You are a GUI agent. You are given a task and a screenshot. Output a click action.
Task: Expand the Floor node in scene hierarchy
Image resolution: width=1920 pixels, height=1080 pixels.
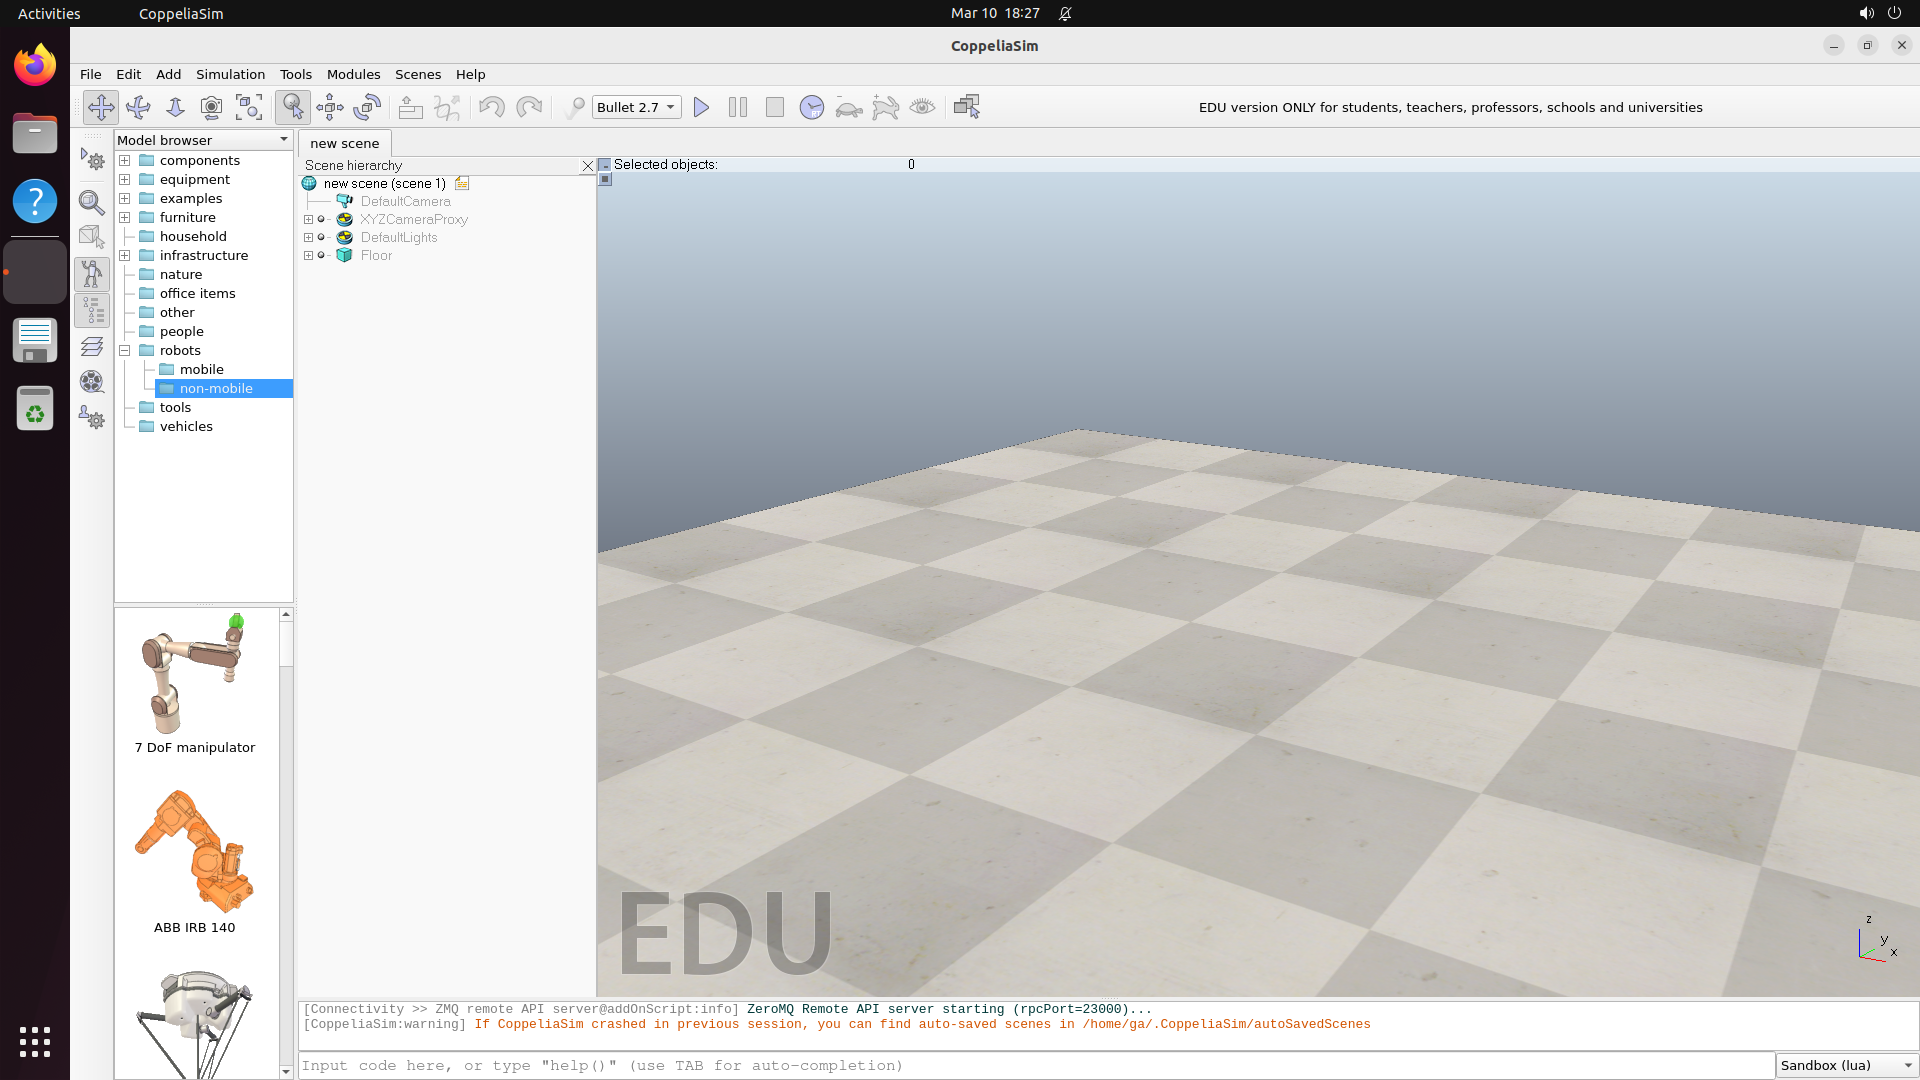pos(308,255)
